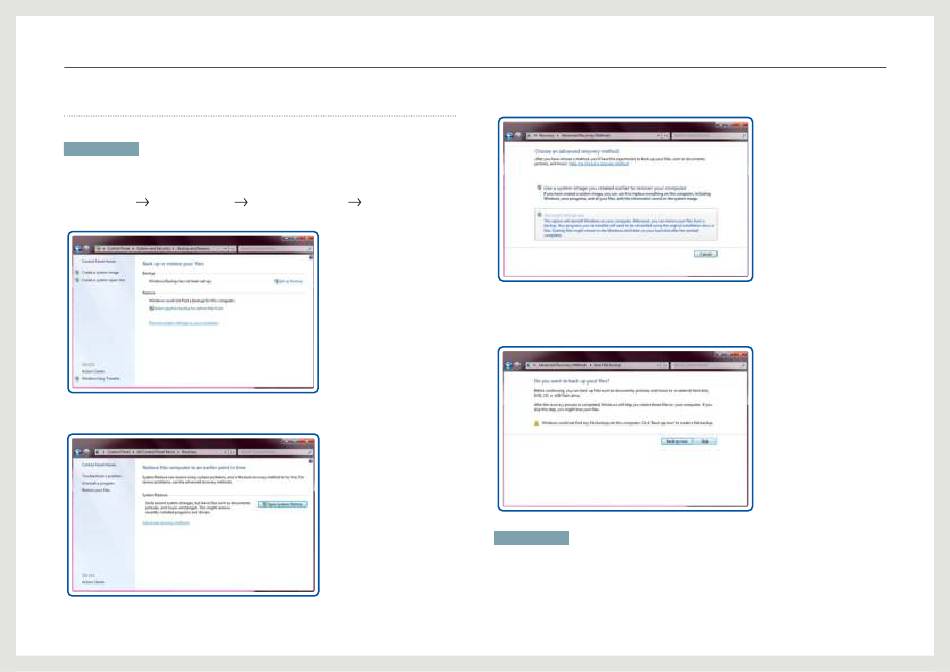Click Advanced Recovery Methods breadcrumb in User File Backup window
This screenshot has height=672, width=950.
point(562,365)
